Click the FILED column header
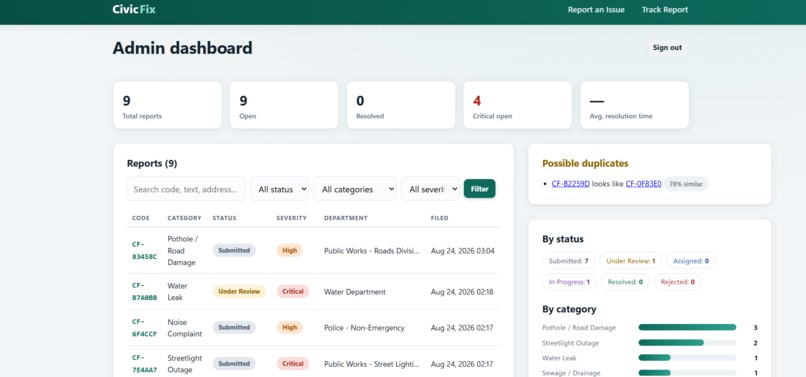 tap(439, 218)
